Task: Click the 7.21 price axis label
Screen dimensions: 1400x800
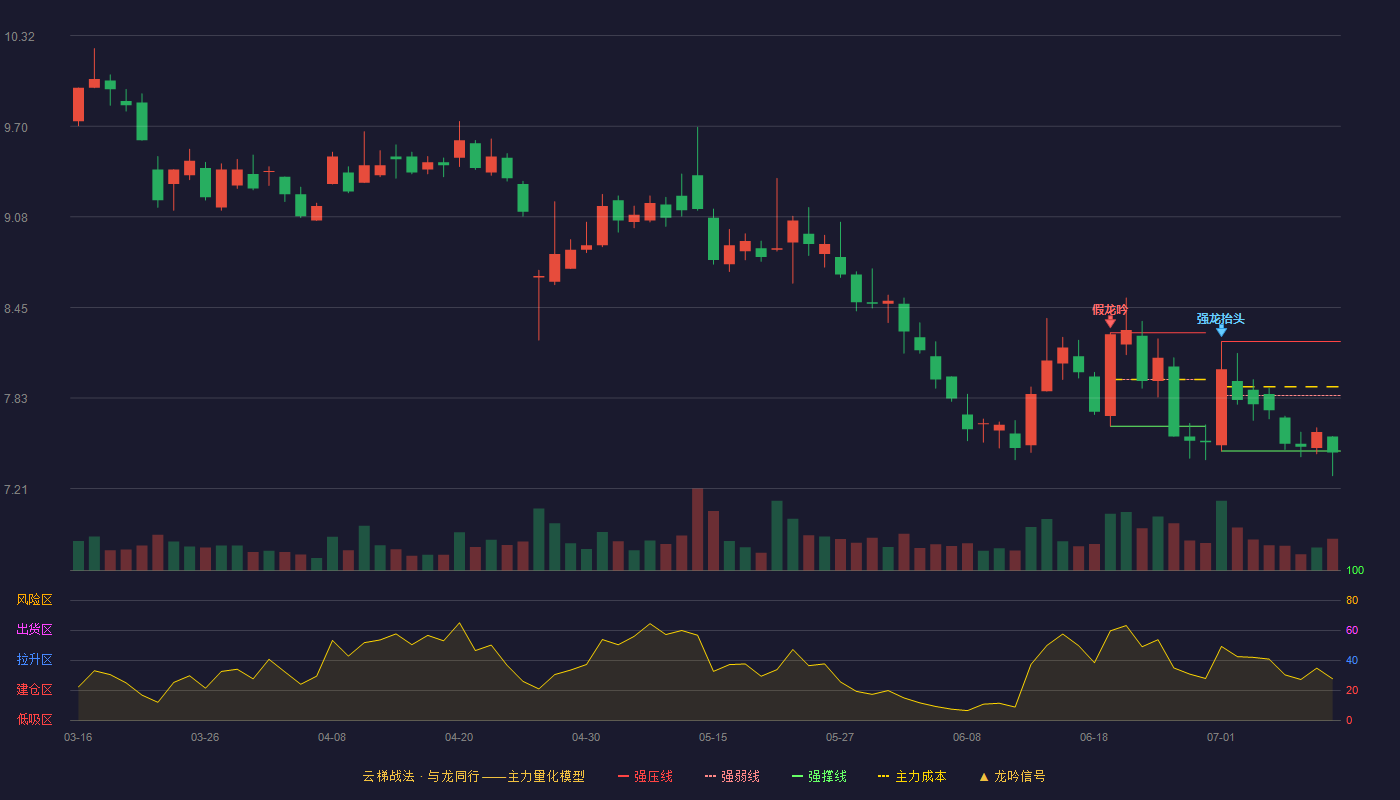Action: coord(16,490)
